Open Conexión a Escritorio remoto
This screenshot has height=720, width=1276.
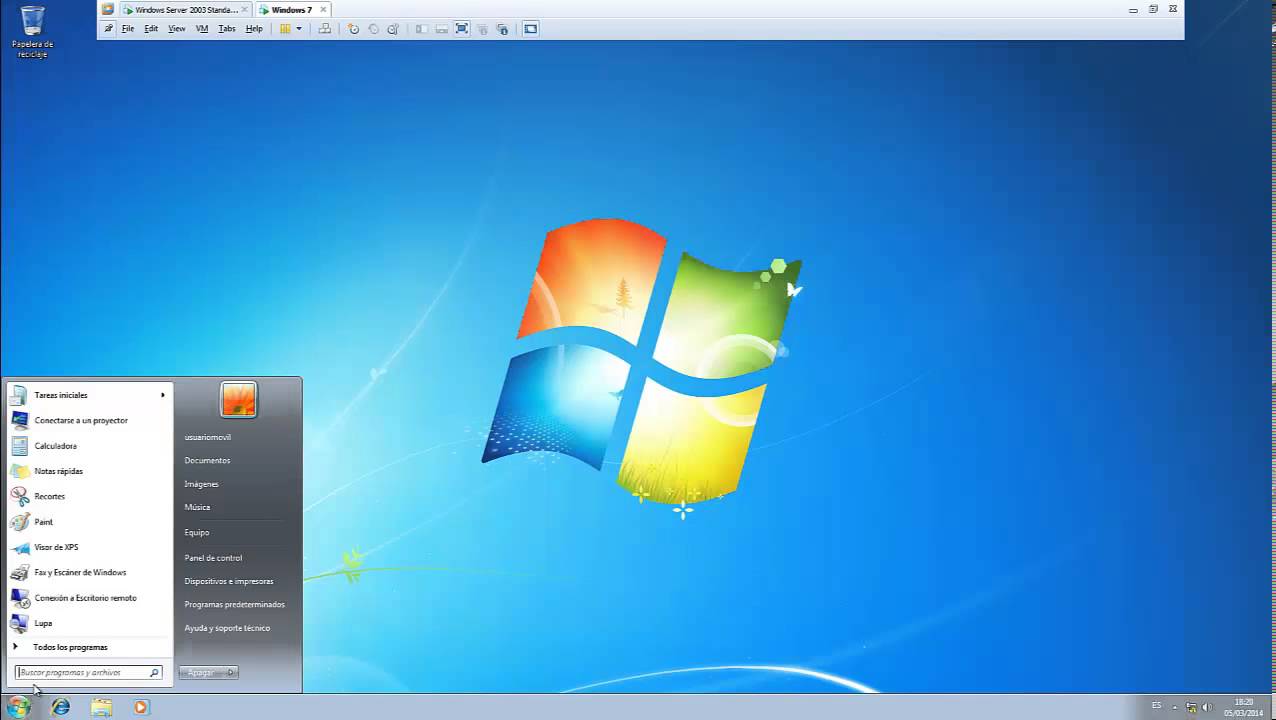[89, 598]
